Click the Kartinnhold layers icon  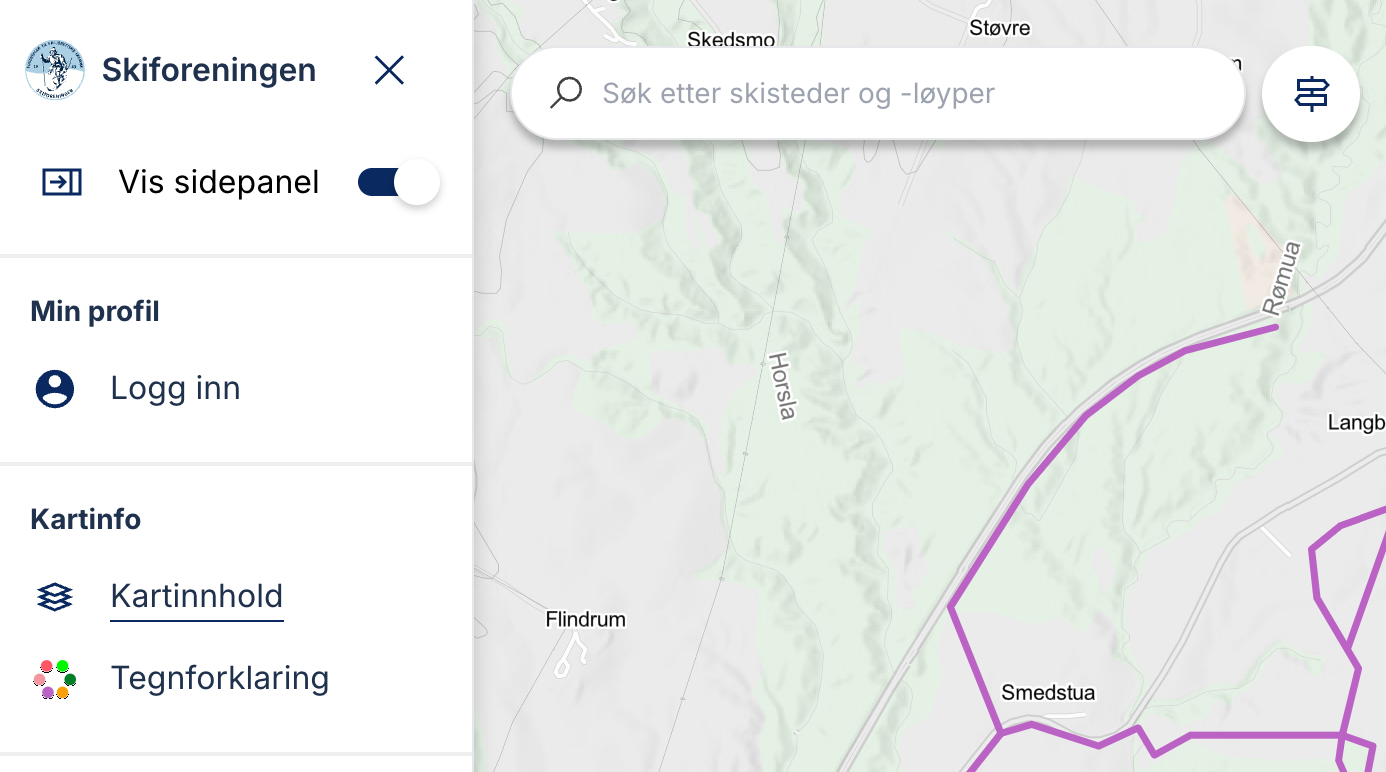pyautogui.click(x=55, y=597)
